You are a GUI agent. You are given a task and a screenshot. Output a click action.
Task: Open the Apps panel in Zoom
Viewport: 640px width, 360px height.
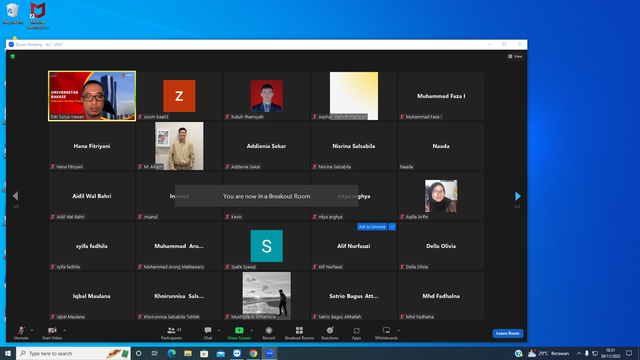(x=356, y=333)
